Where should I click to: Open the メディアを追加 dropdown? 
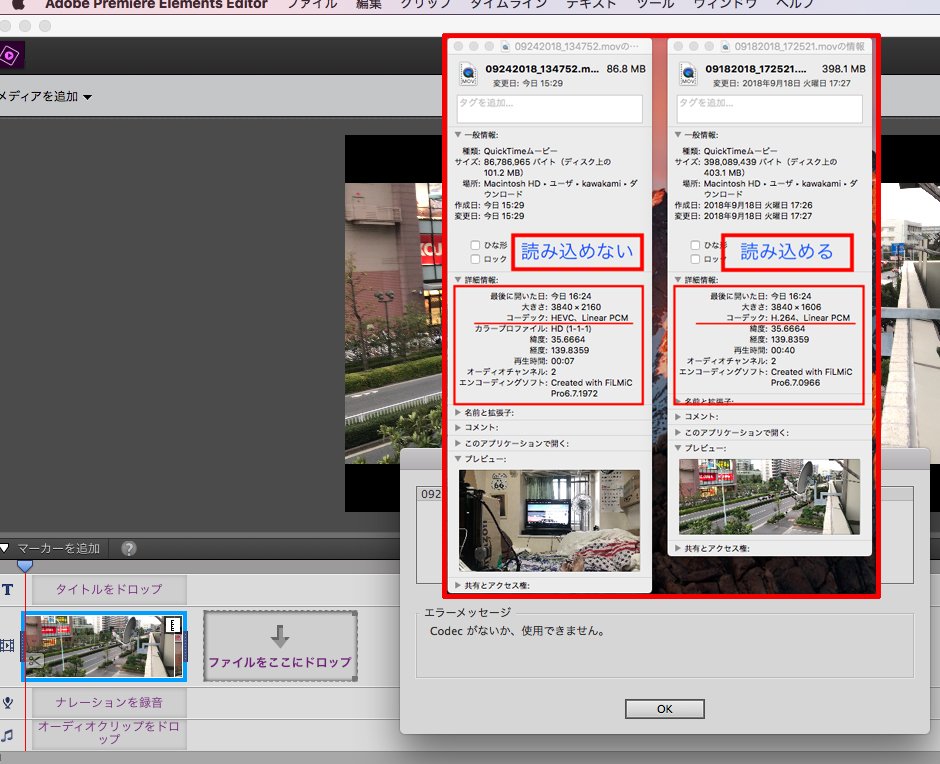(46, 97)
